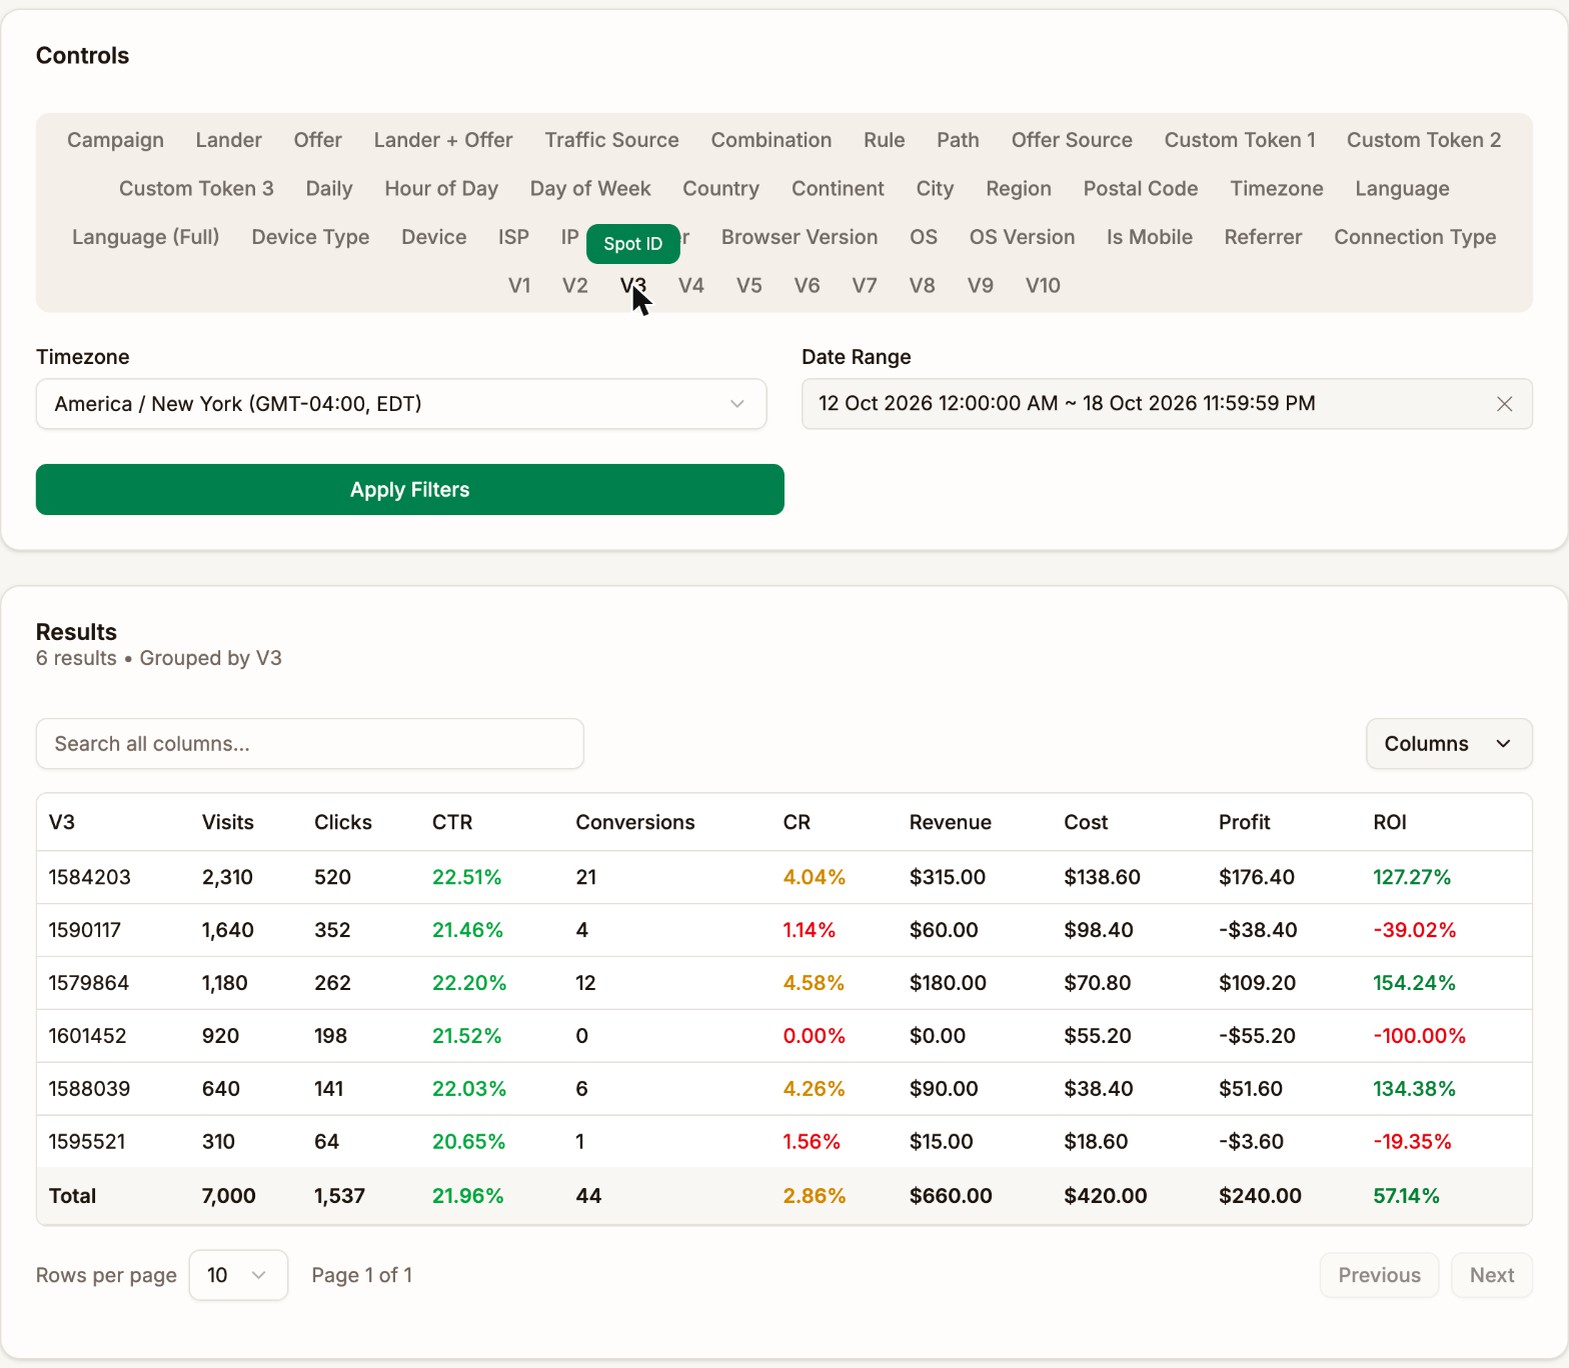Screen dimensions: 1569x1368
Task: Choose the Browser Version grouping
Action: (x=800, y=237)
